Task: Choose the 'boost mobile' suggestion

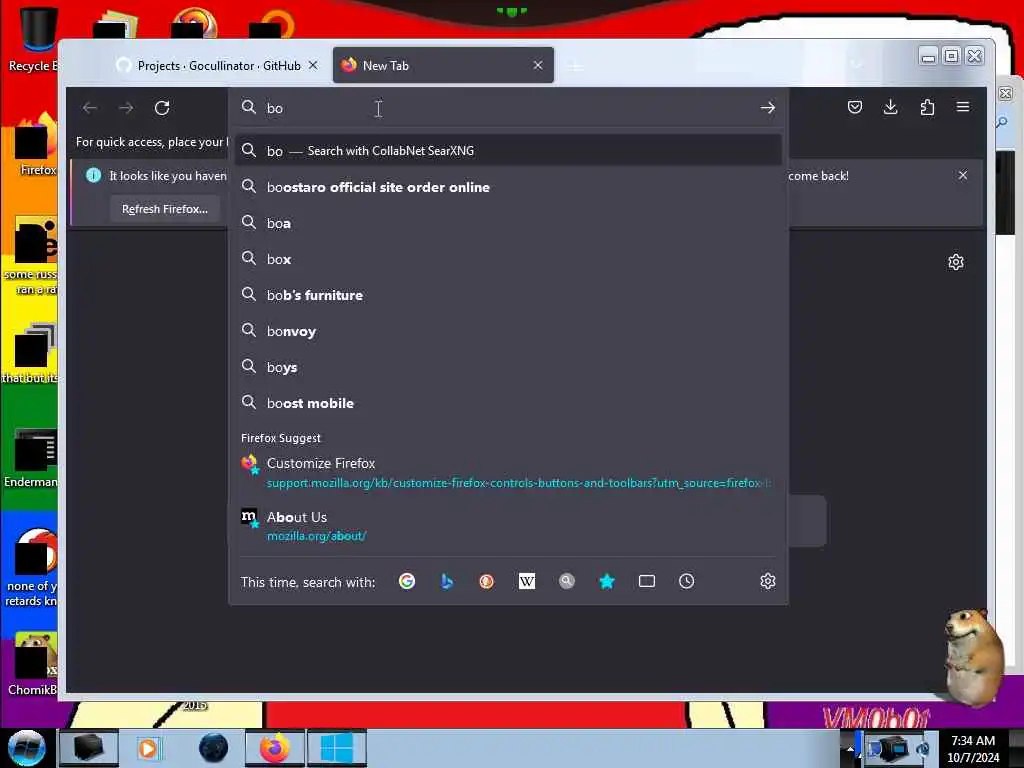Action: point(508,403)
